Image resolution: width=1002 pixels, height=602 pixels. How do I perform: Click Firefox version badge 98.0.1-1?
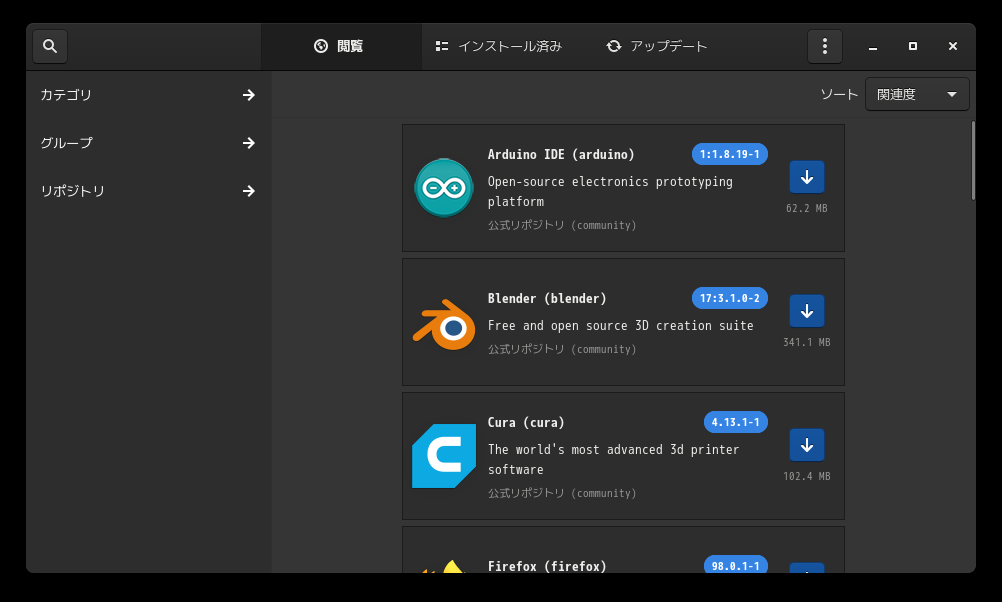[736, 566]
